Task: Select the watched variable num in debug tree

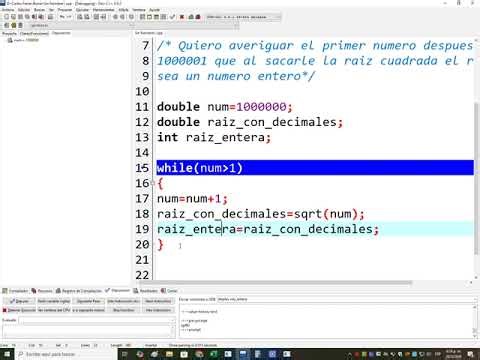Action: 23,40
